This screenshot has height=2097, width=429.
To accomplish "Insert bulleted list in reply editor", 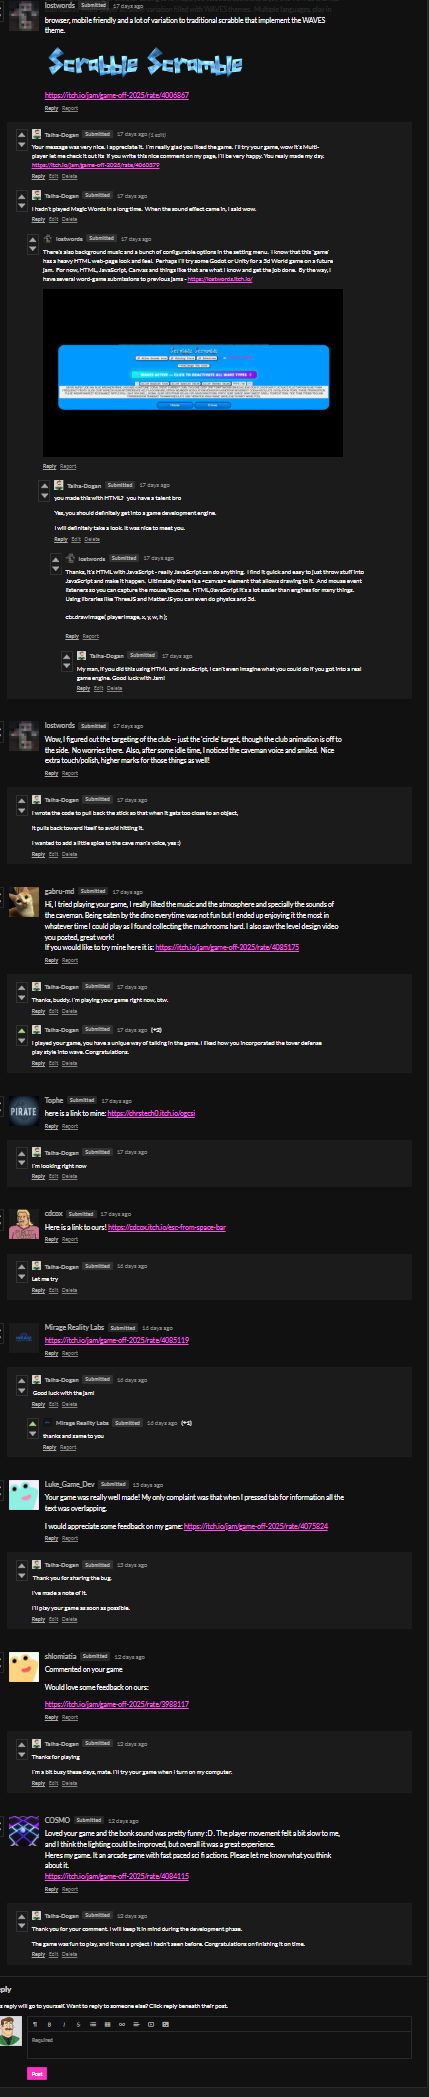I will [x=93, y=2024].
